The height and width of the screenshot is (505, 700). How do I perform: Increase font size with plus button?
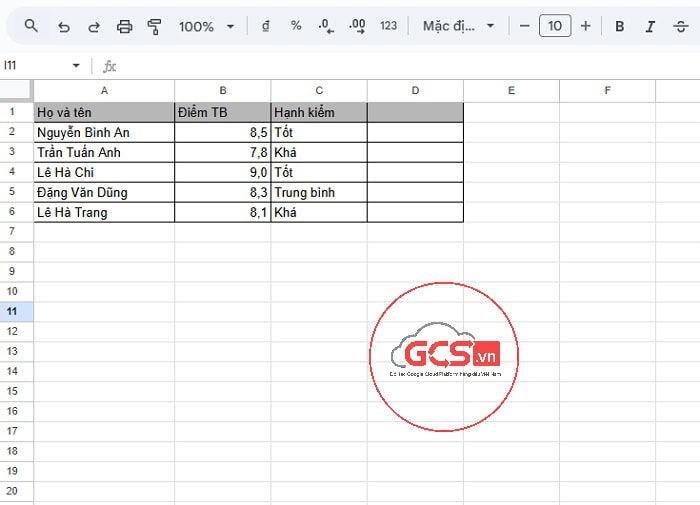pos(586,26)
